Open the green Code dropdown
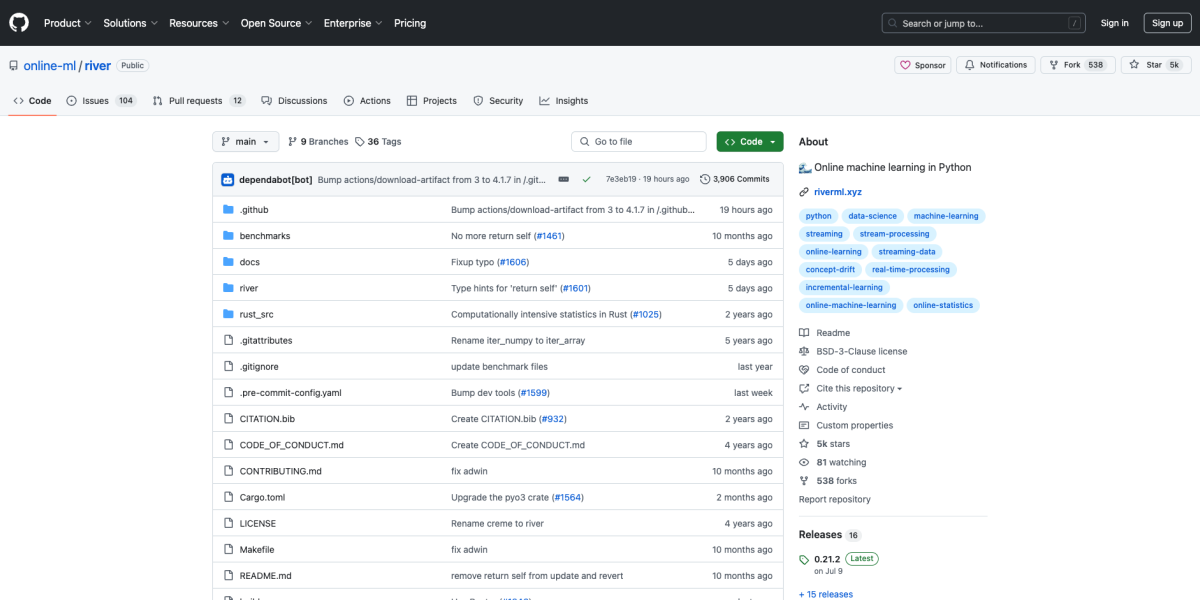 750,142
